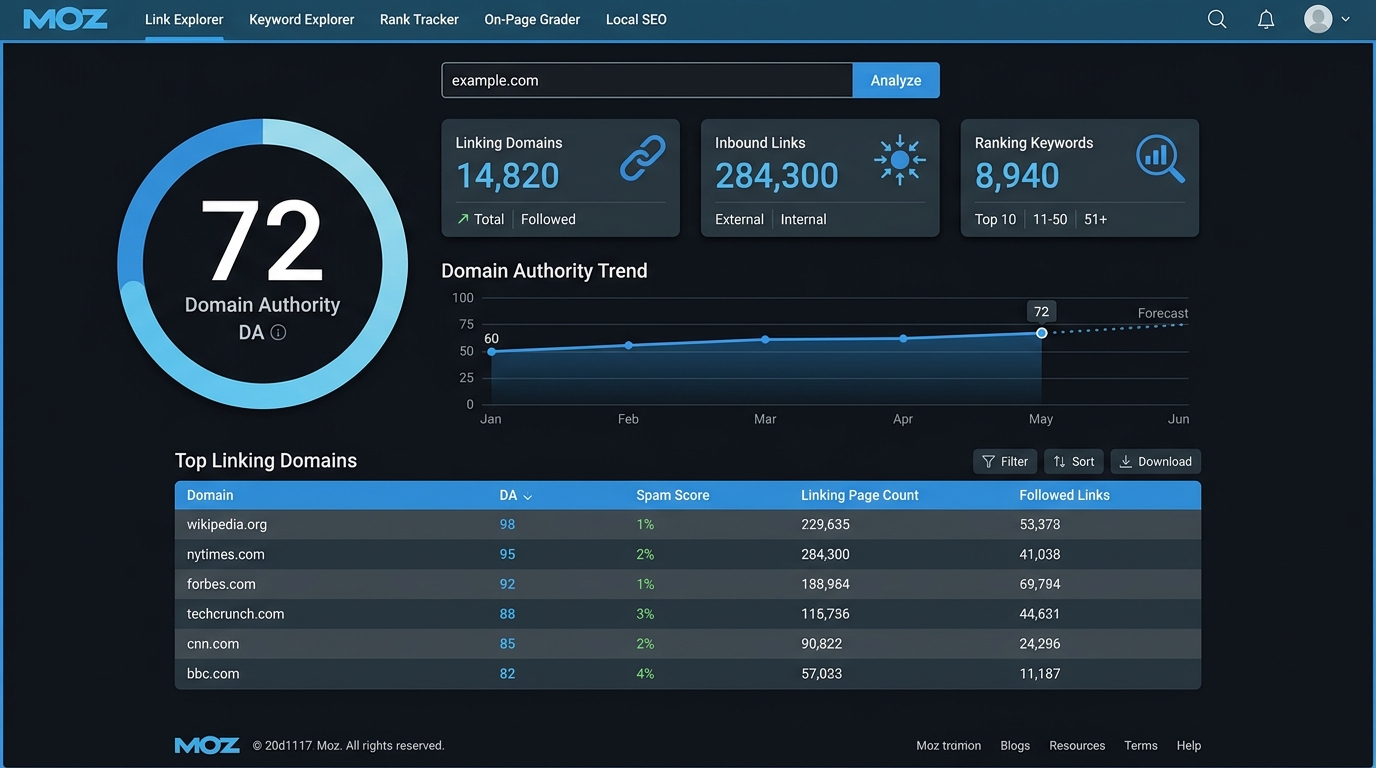Click the May data point on trend
This screenshot has height=768, width=1376.
[1041, 333]
